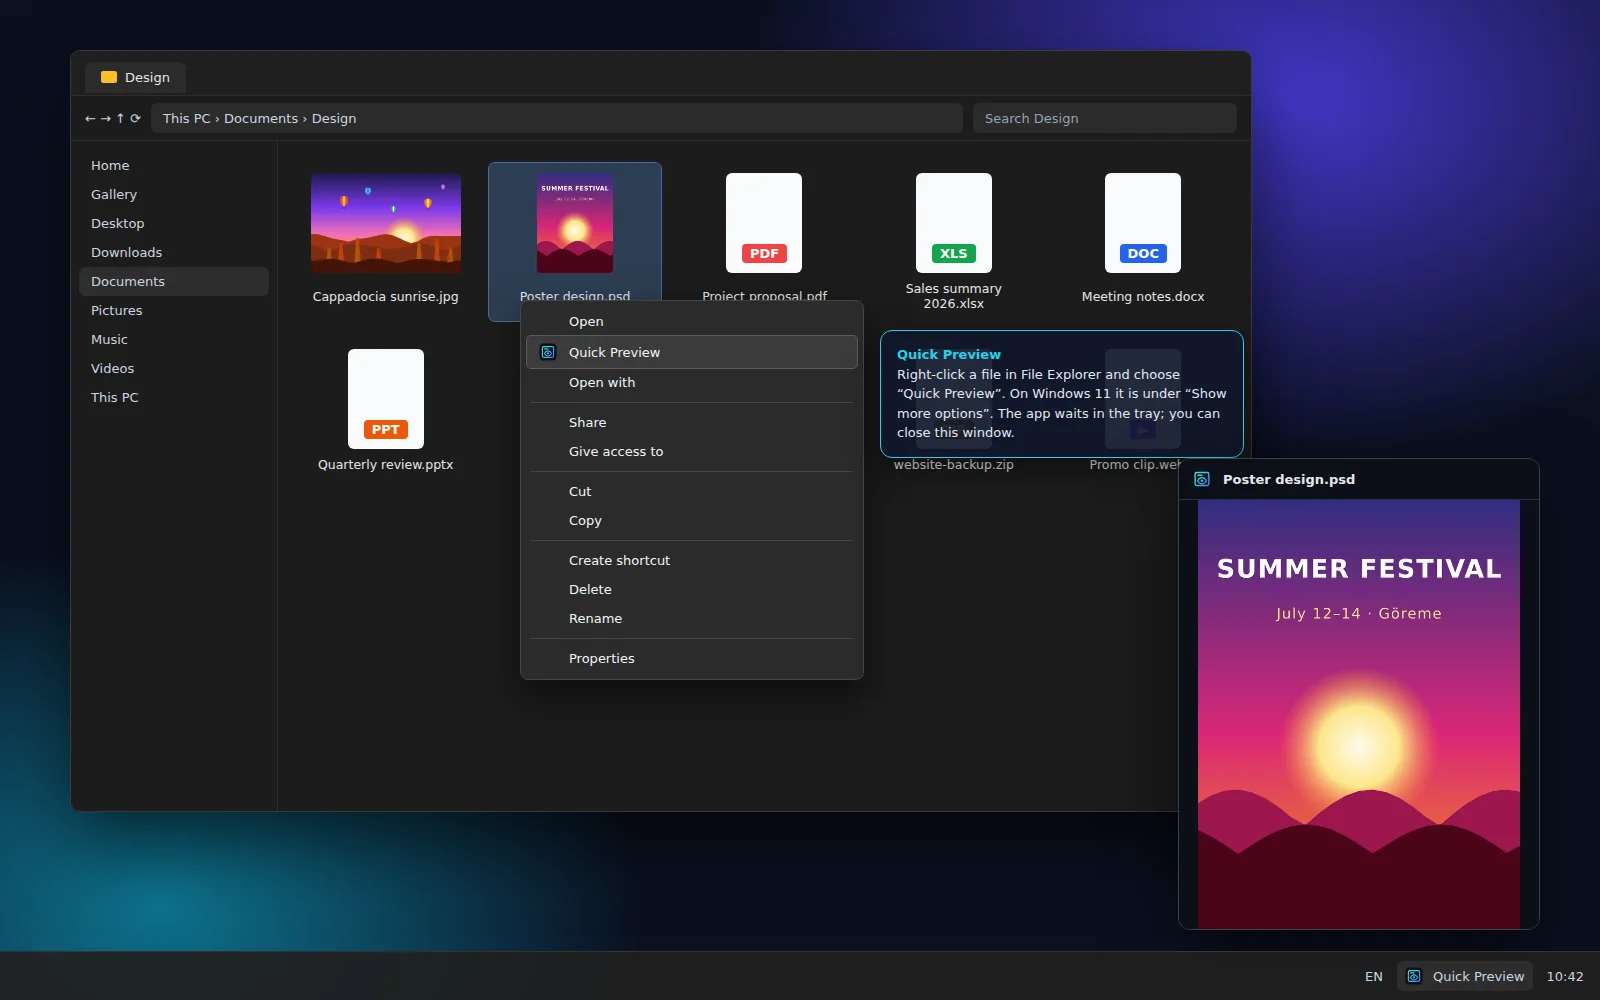
Task: Select the Project proposal PDF file icon
Action: 764,223
